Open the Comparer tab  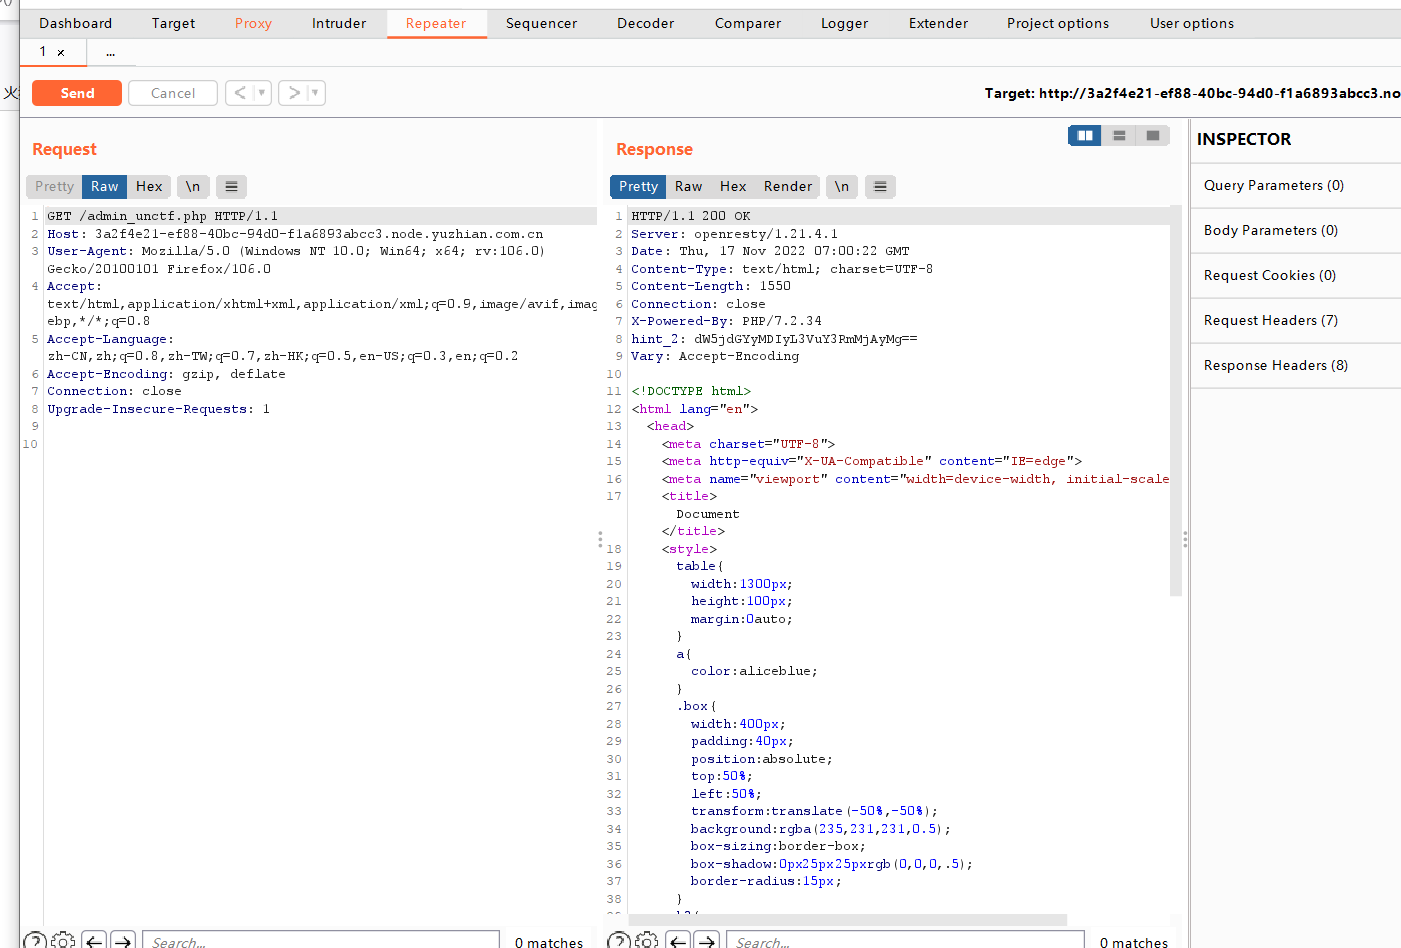coord(747,23)
